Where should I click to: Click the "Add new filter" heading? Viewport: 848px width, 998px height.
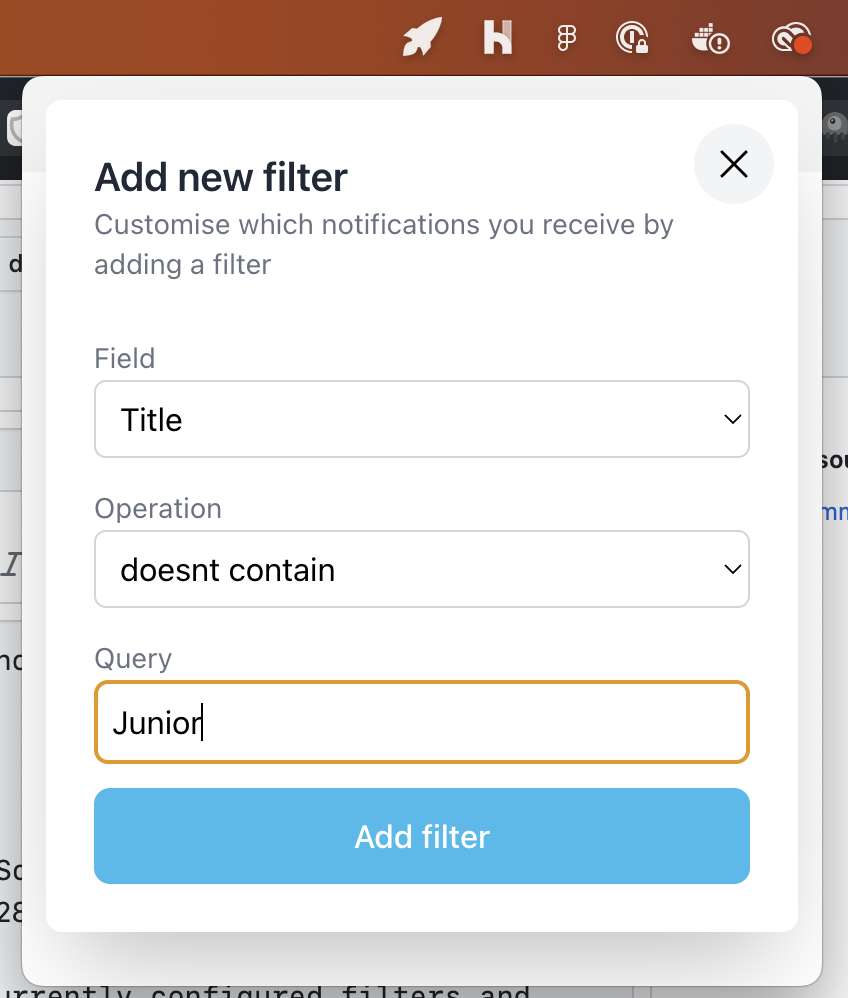click(x=221, y=178)
